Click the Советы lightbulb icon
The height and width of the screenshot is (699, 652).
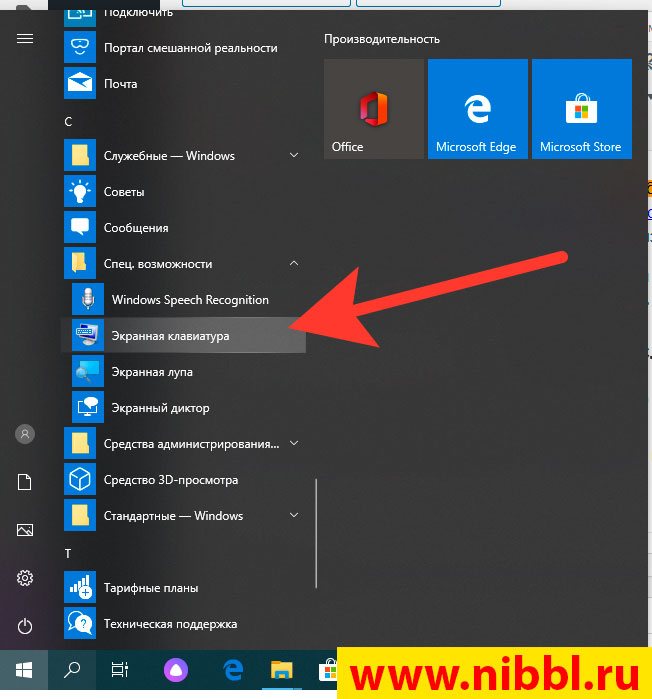(80, 191)
